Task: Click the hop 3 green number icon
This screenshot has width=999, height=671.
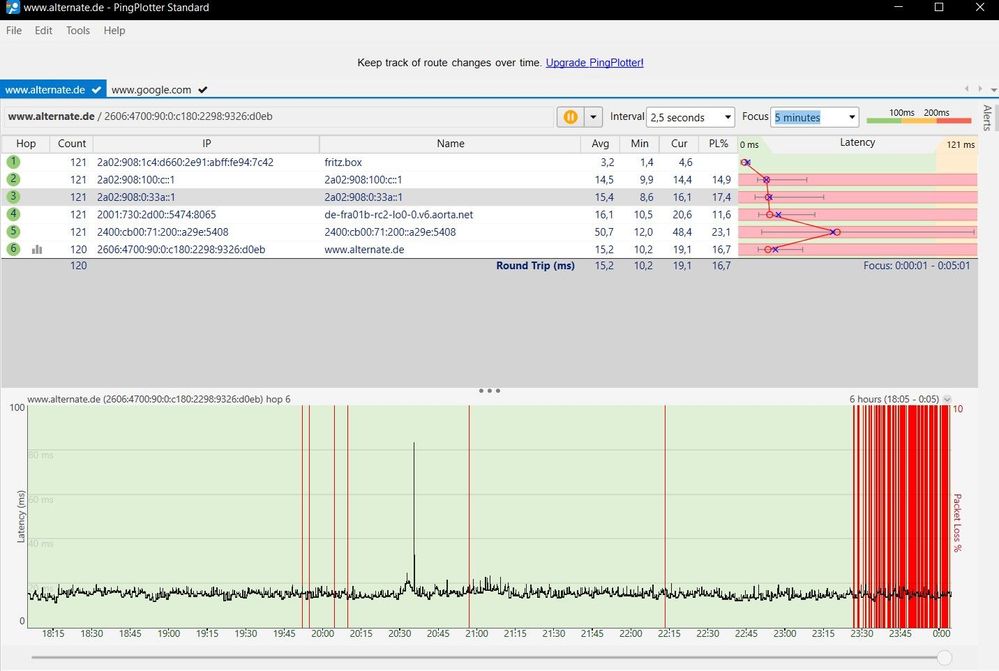Action: [x=14, y=197]
